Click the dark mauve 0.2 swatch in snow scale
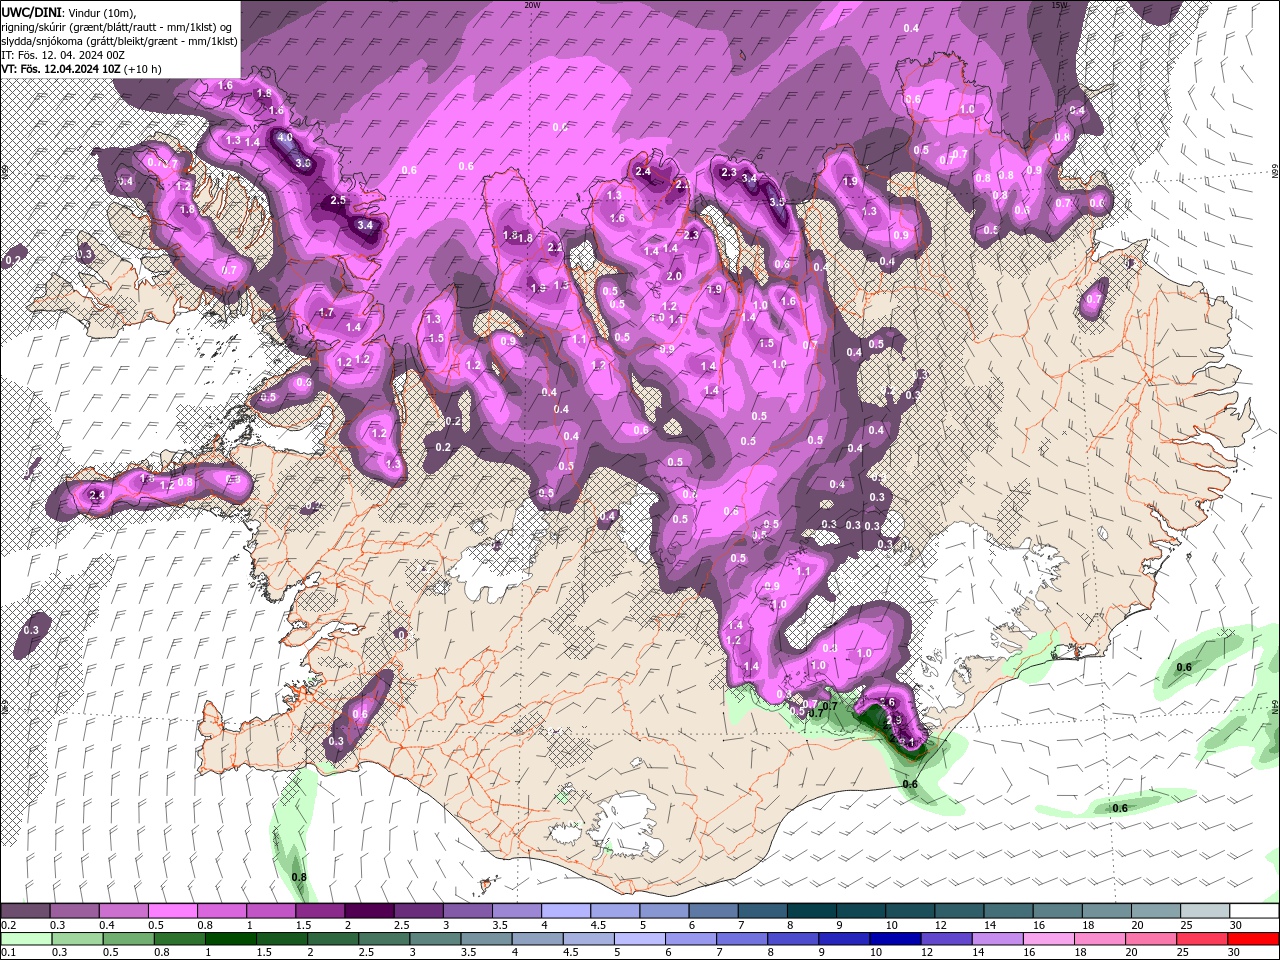This screenshot has width=1280, height=960. click(25, 911)
